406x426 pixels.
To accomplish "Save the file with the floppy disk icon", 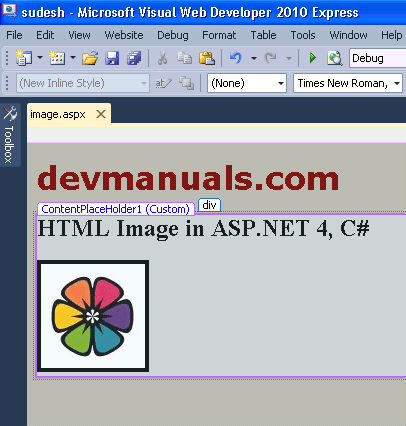I will coord(112,58).
